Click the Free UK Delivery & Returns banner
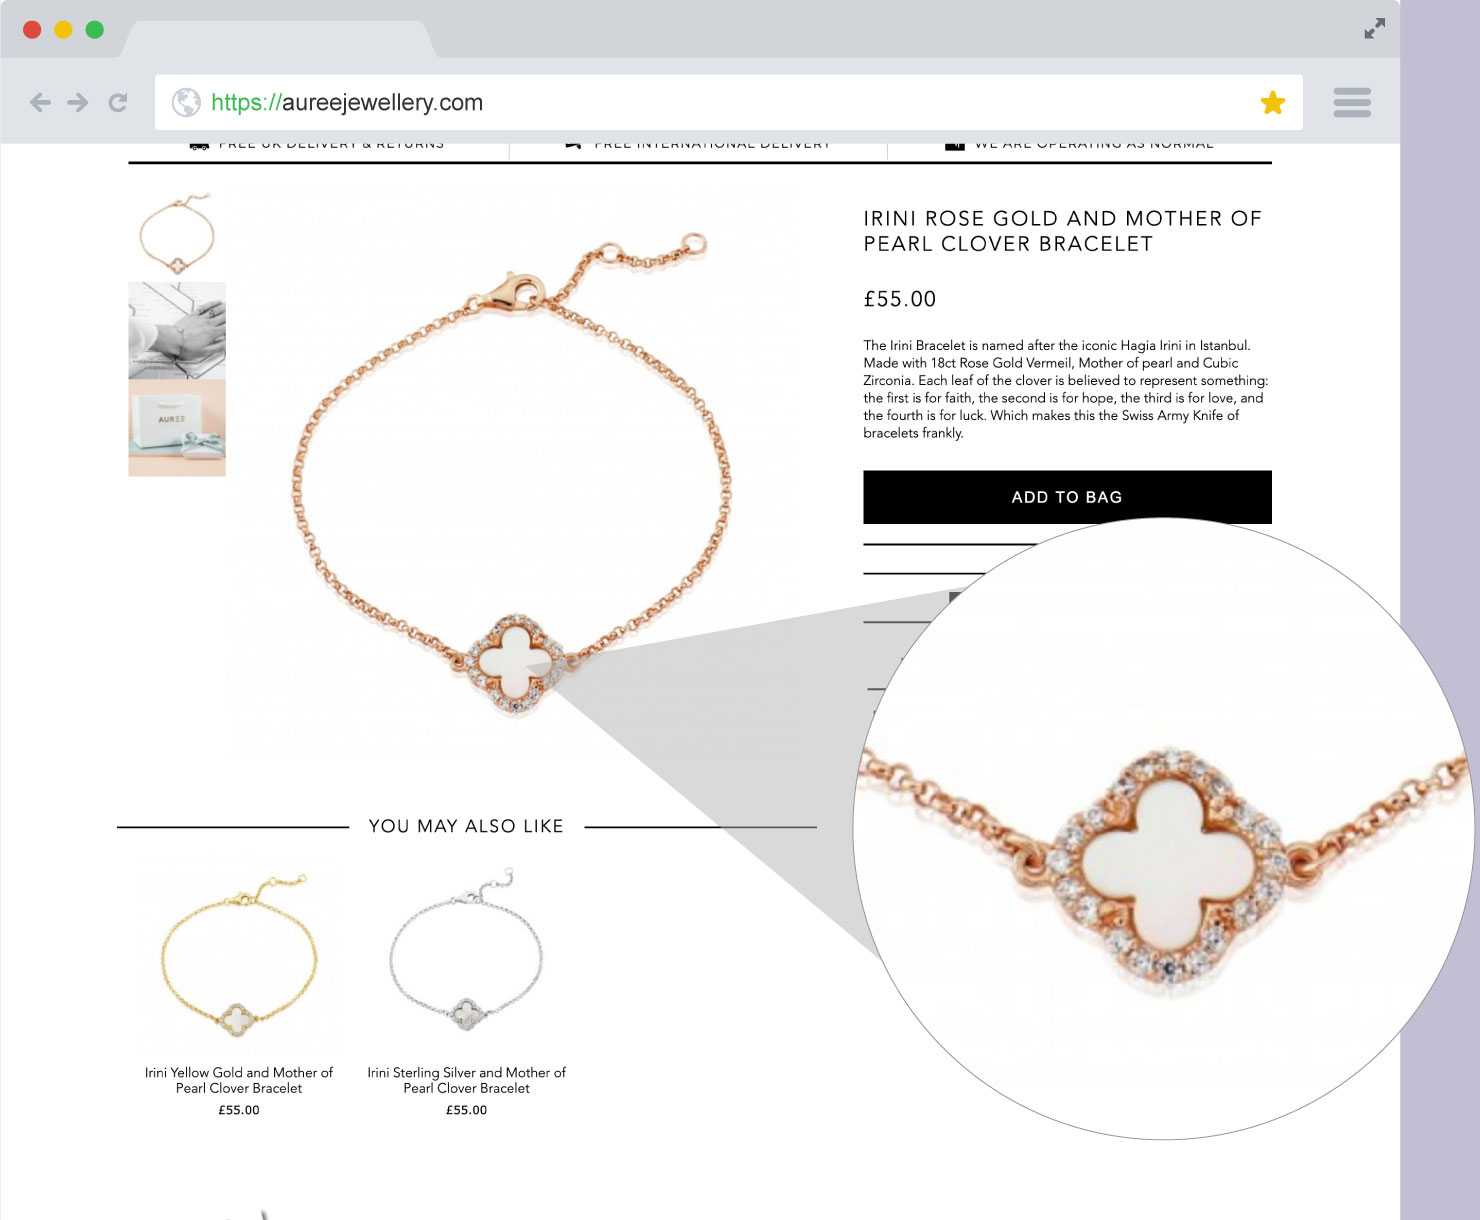This screenshot has height=1220, width=1480. pos(317,144)
